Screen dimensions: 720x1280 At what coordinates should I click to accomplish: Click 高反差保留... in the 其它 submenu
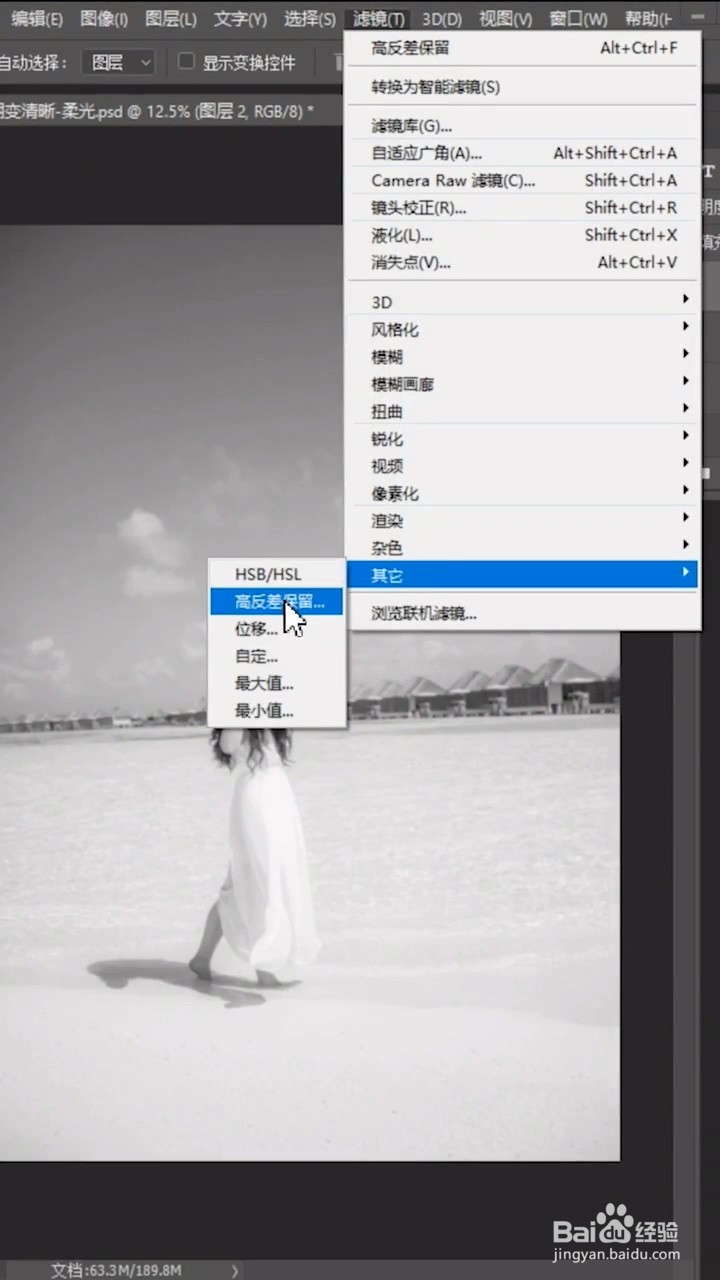click(x=277, y=602)
